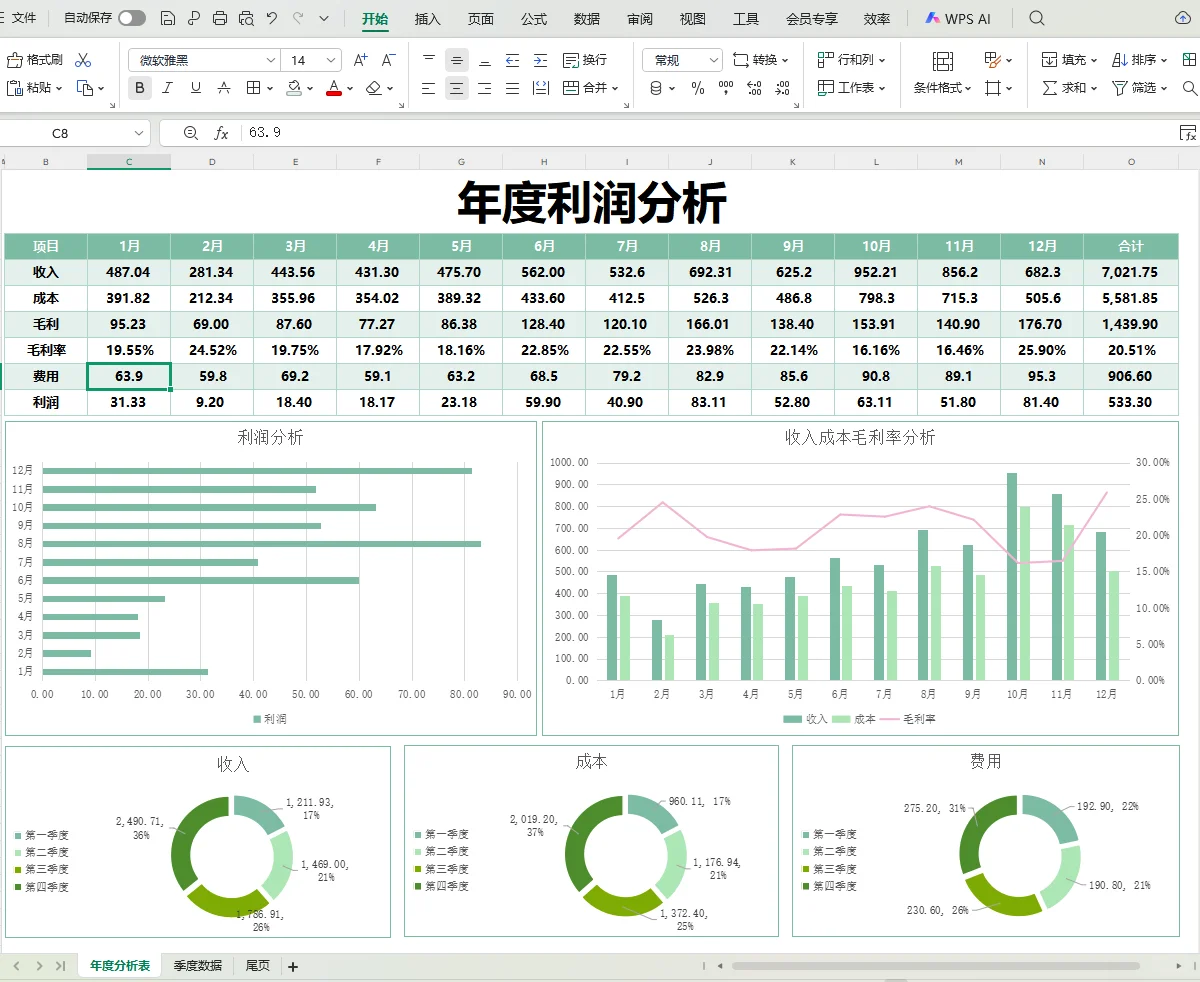Screen dimensions: 1200x982
Task: Click the cloud upload icon
Action: click(1185, 18)
